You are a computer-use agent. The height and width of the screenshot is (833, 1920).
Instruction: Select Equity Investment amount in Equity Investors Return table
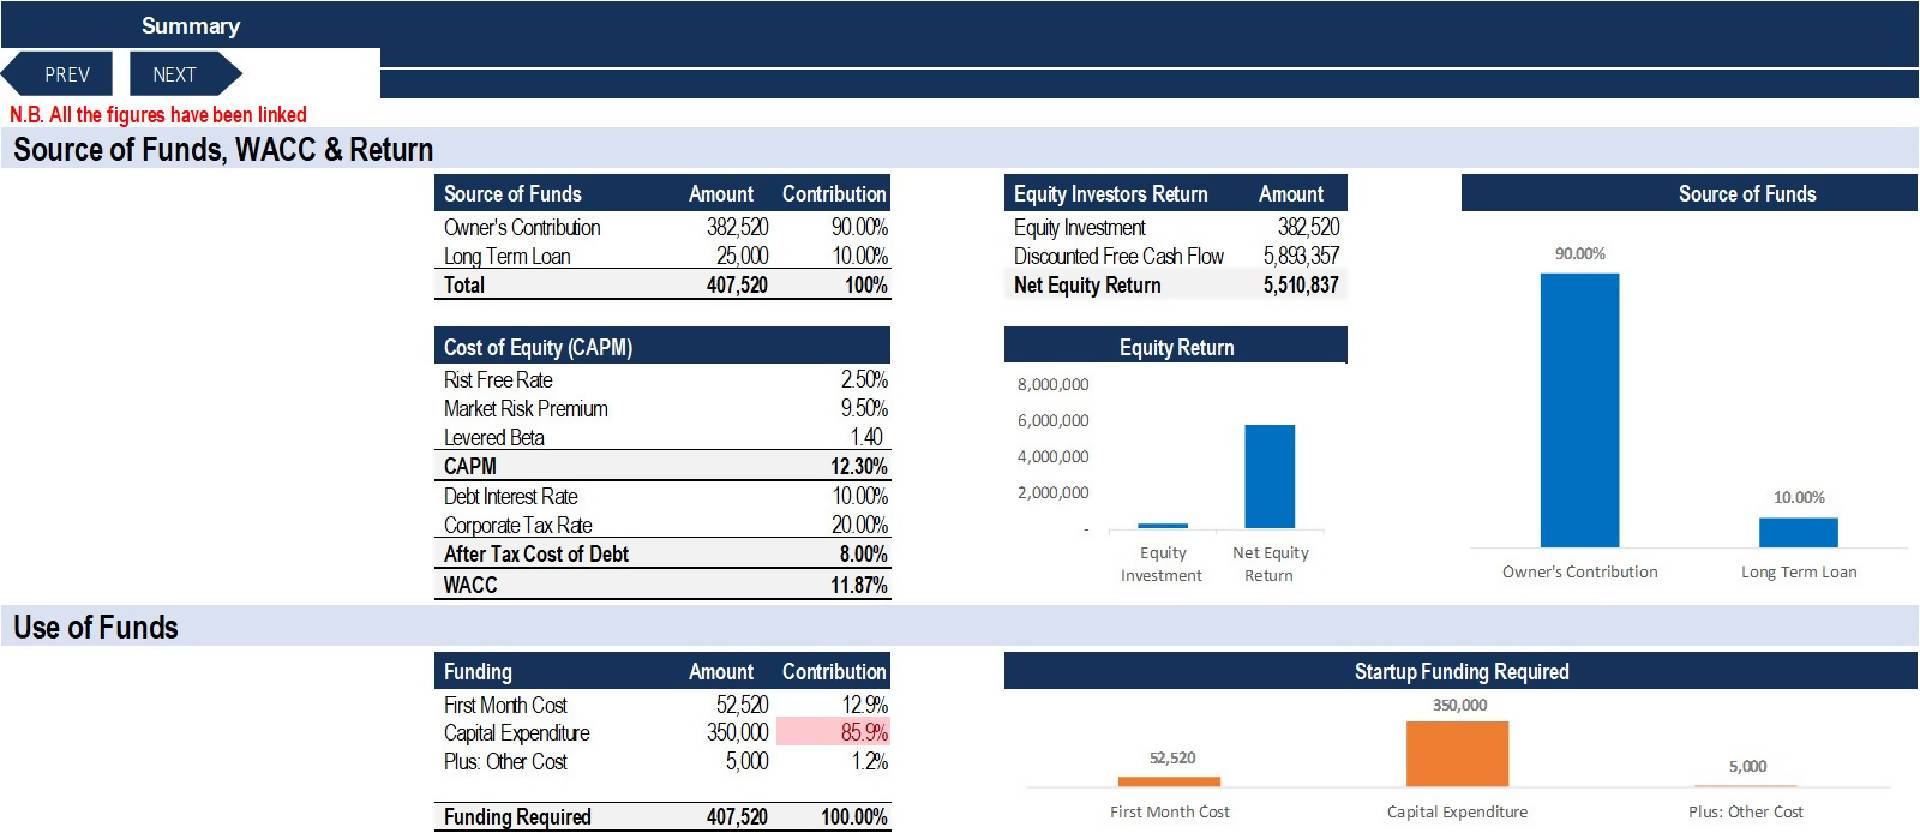[x=1308, y=227]
